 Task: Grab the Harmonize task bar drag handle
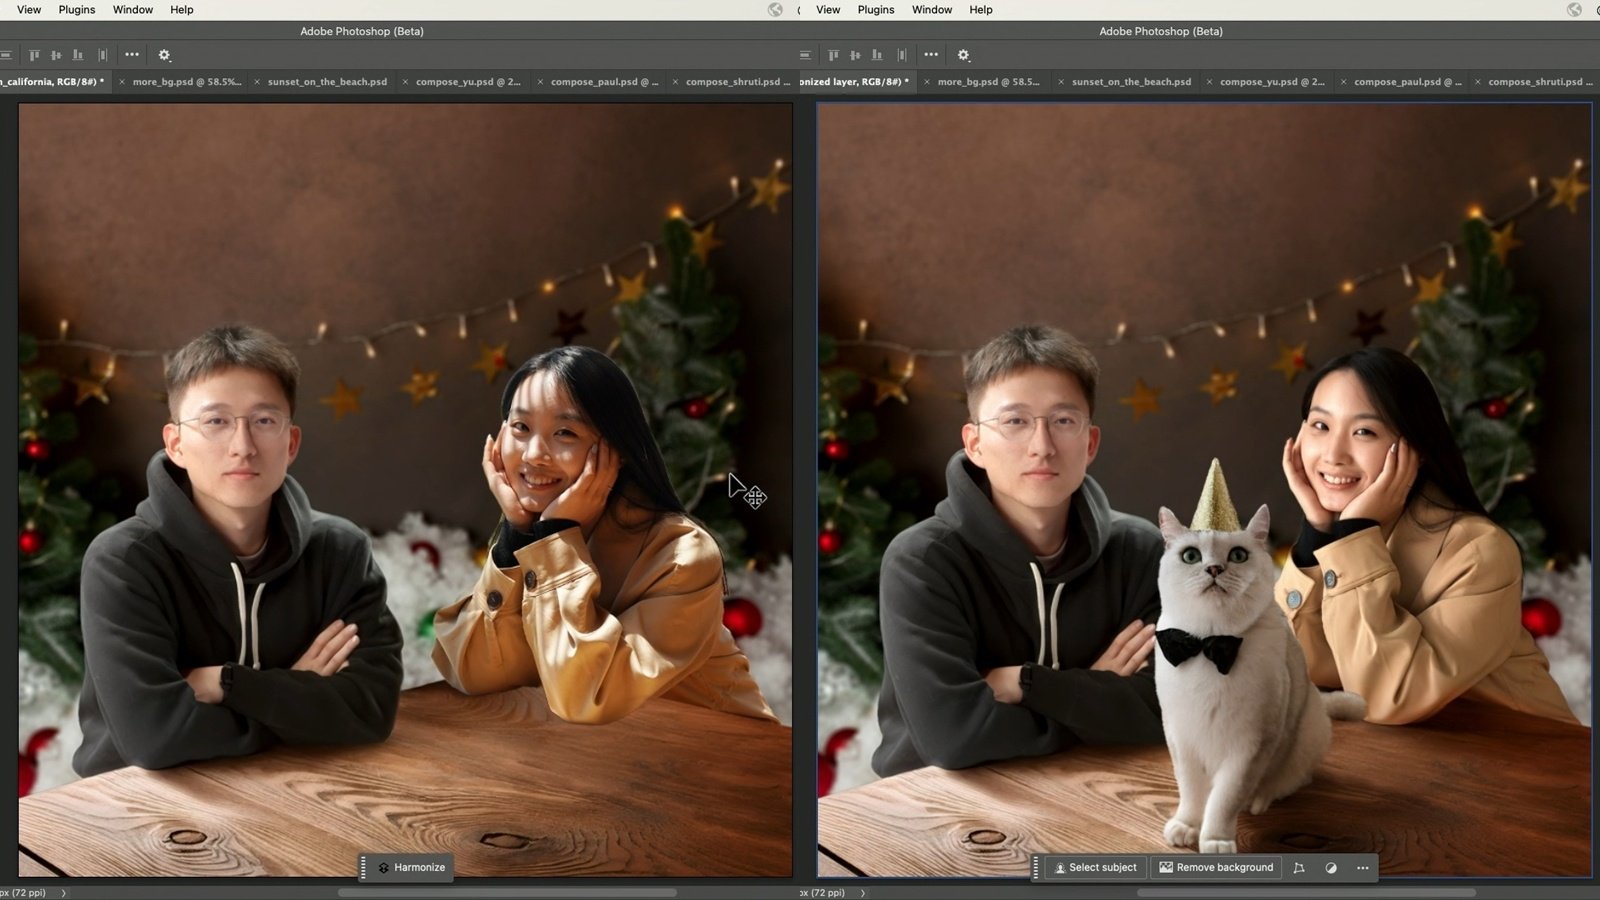coord(363,868)
